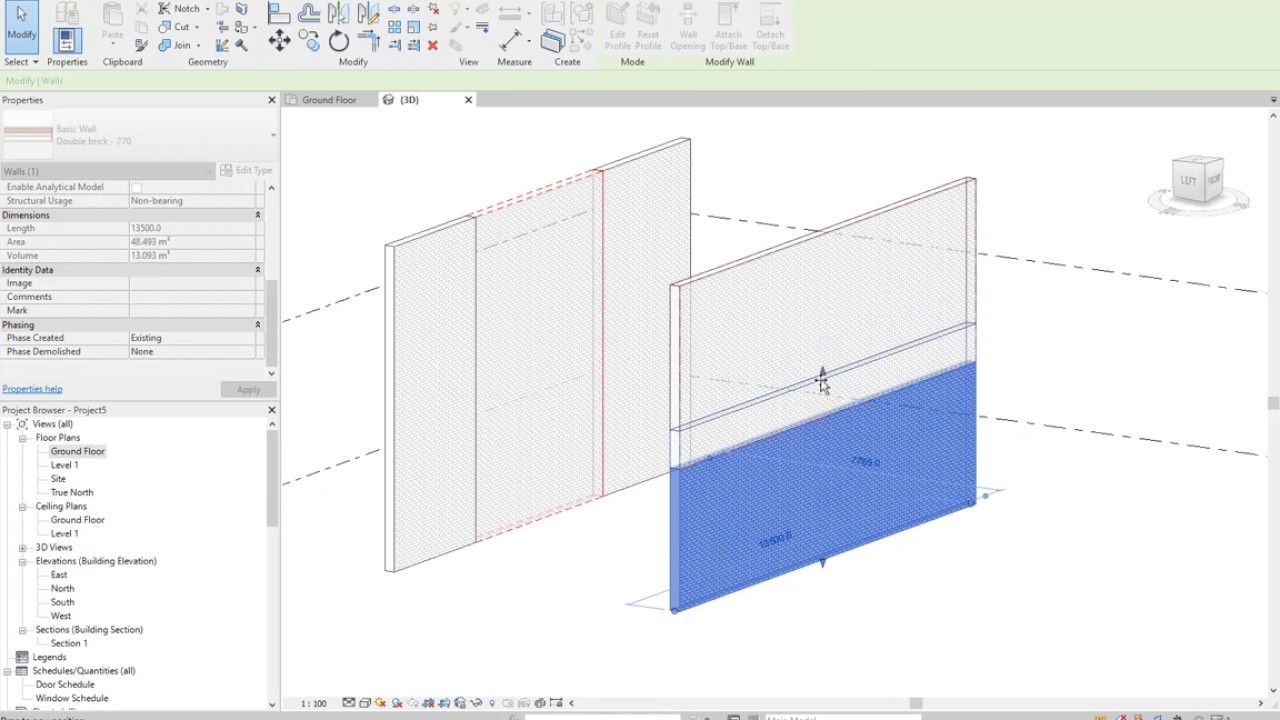Click the Edit Type button
The height and width of the screenshot is (720, 1280).
tap(246, 171)
